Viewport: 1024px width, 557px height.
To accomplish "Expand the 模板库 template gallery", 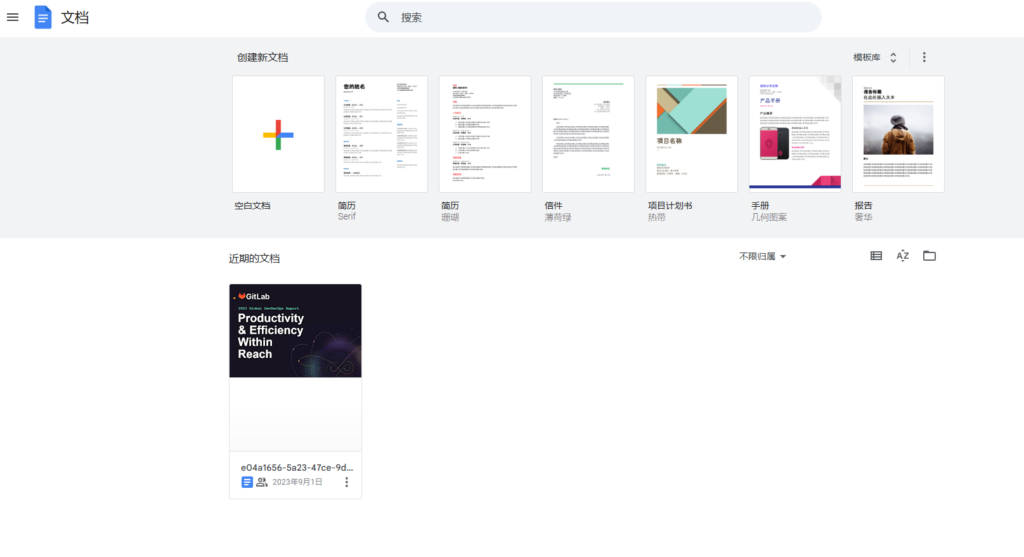I will tap(875, 57).
